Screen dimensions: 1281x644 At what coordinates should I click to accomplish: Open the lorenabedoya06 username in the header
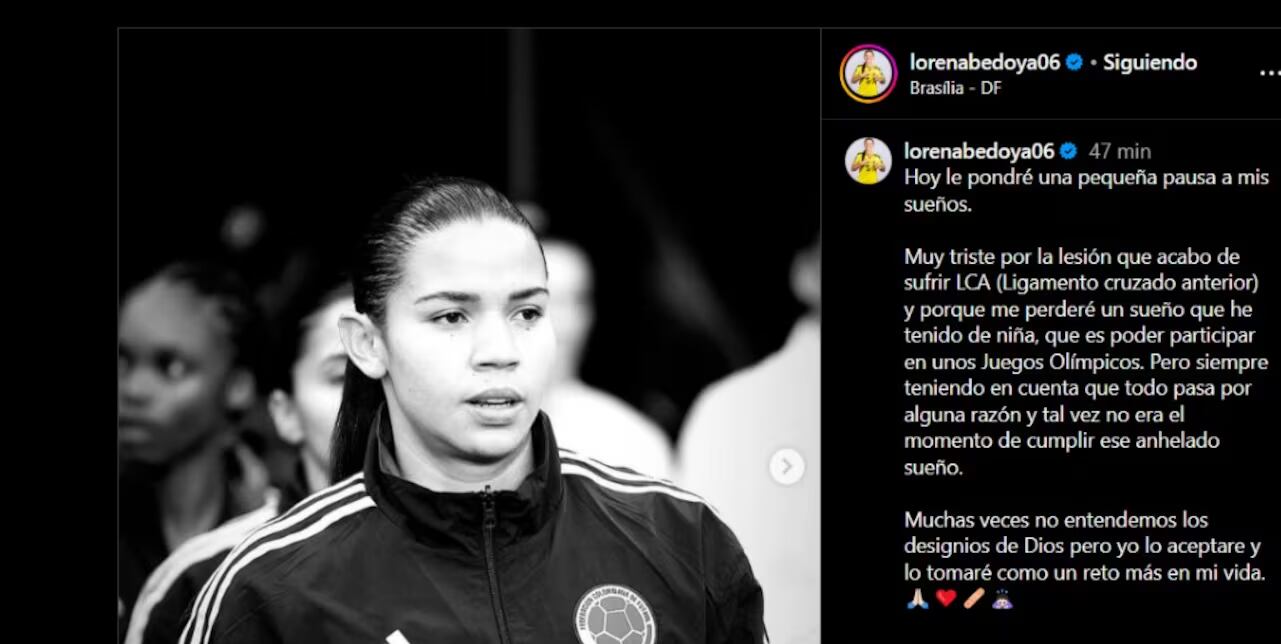985,62
